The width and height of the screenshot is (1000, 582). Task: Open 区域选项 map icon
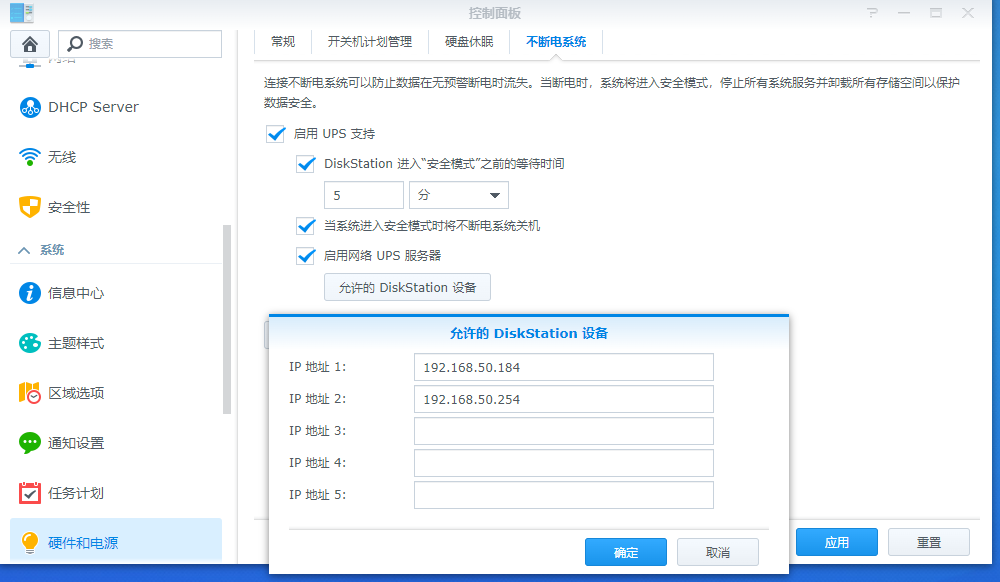click(x=30, y=393)
